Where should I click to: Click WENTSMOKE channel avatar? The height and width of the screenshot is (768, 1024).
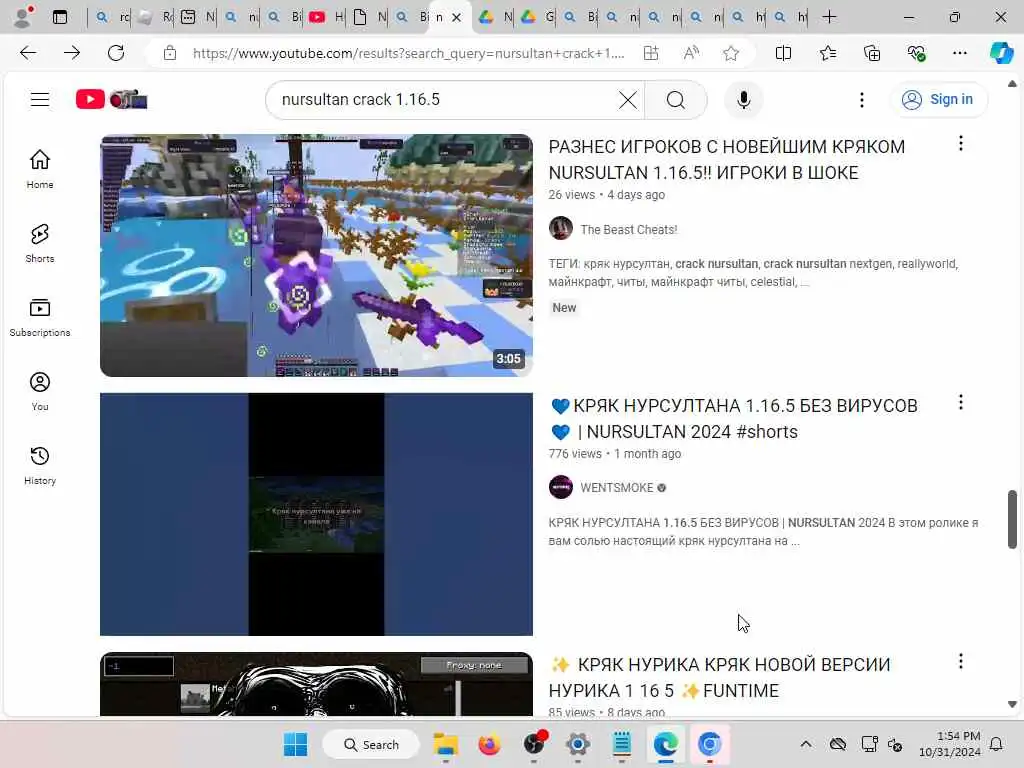(560, 487)
